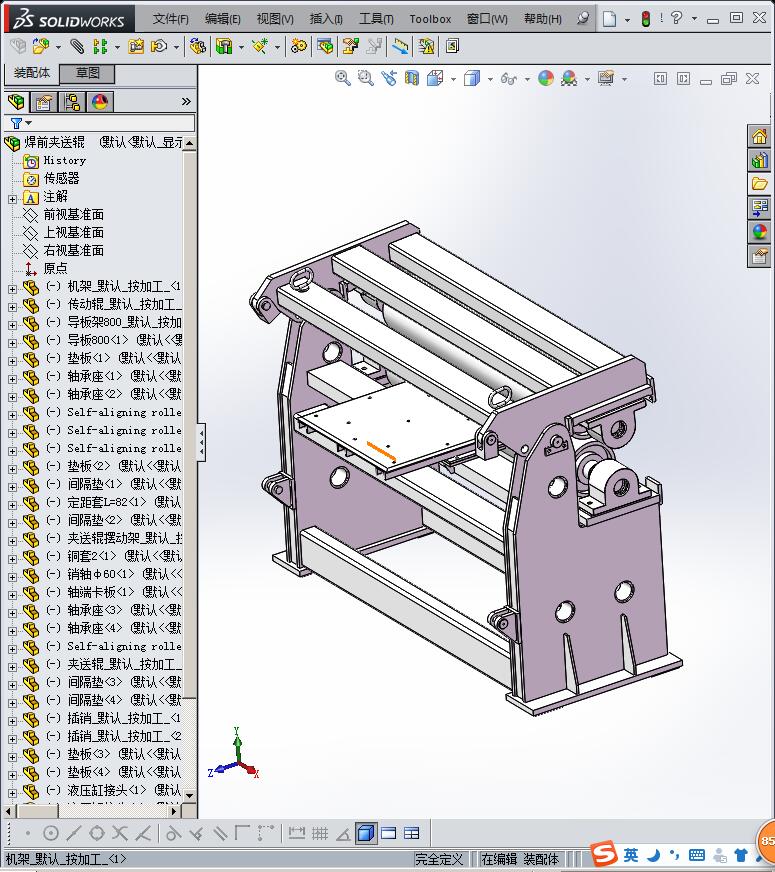This screenshot has height=872, width=775.
Task: Toggle the Section View tool
Action: click(412, 78)
